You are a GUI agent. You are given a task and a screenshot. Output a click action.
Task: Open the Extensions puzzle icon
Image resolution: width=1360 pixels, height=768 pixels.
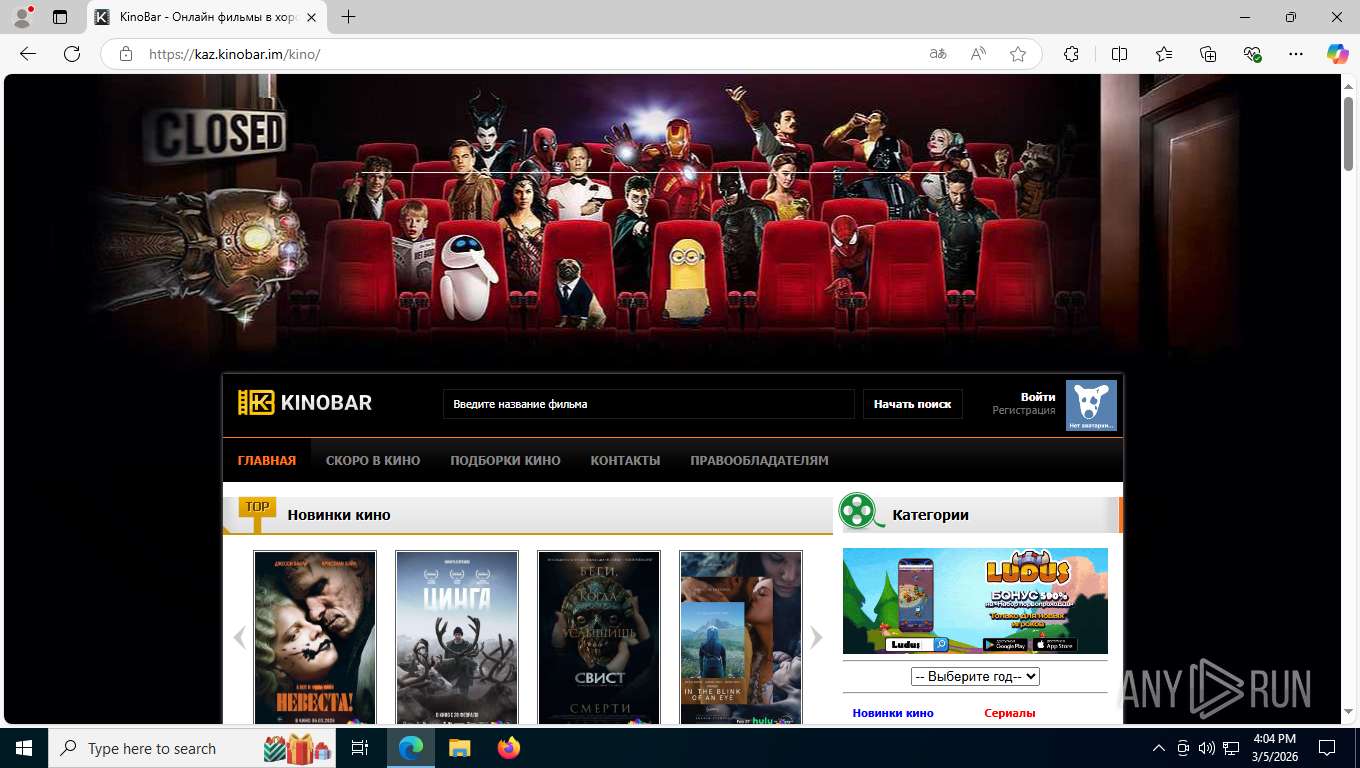[x=1072, y=54]
